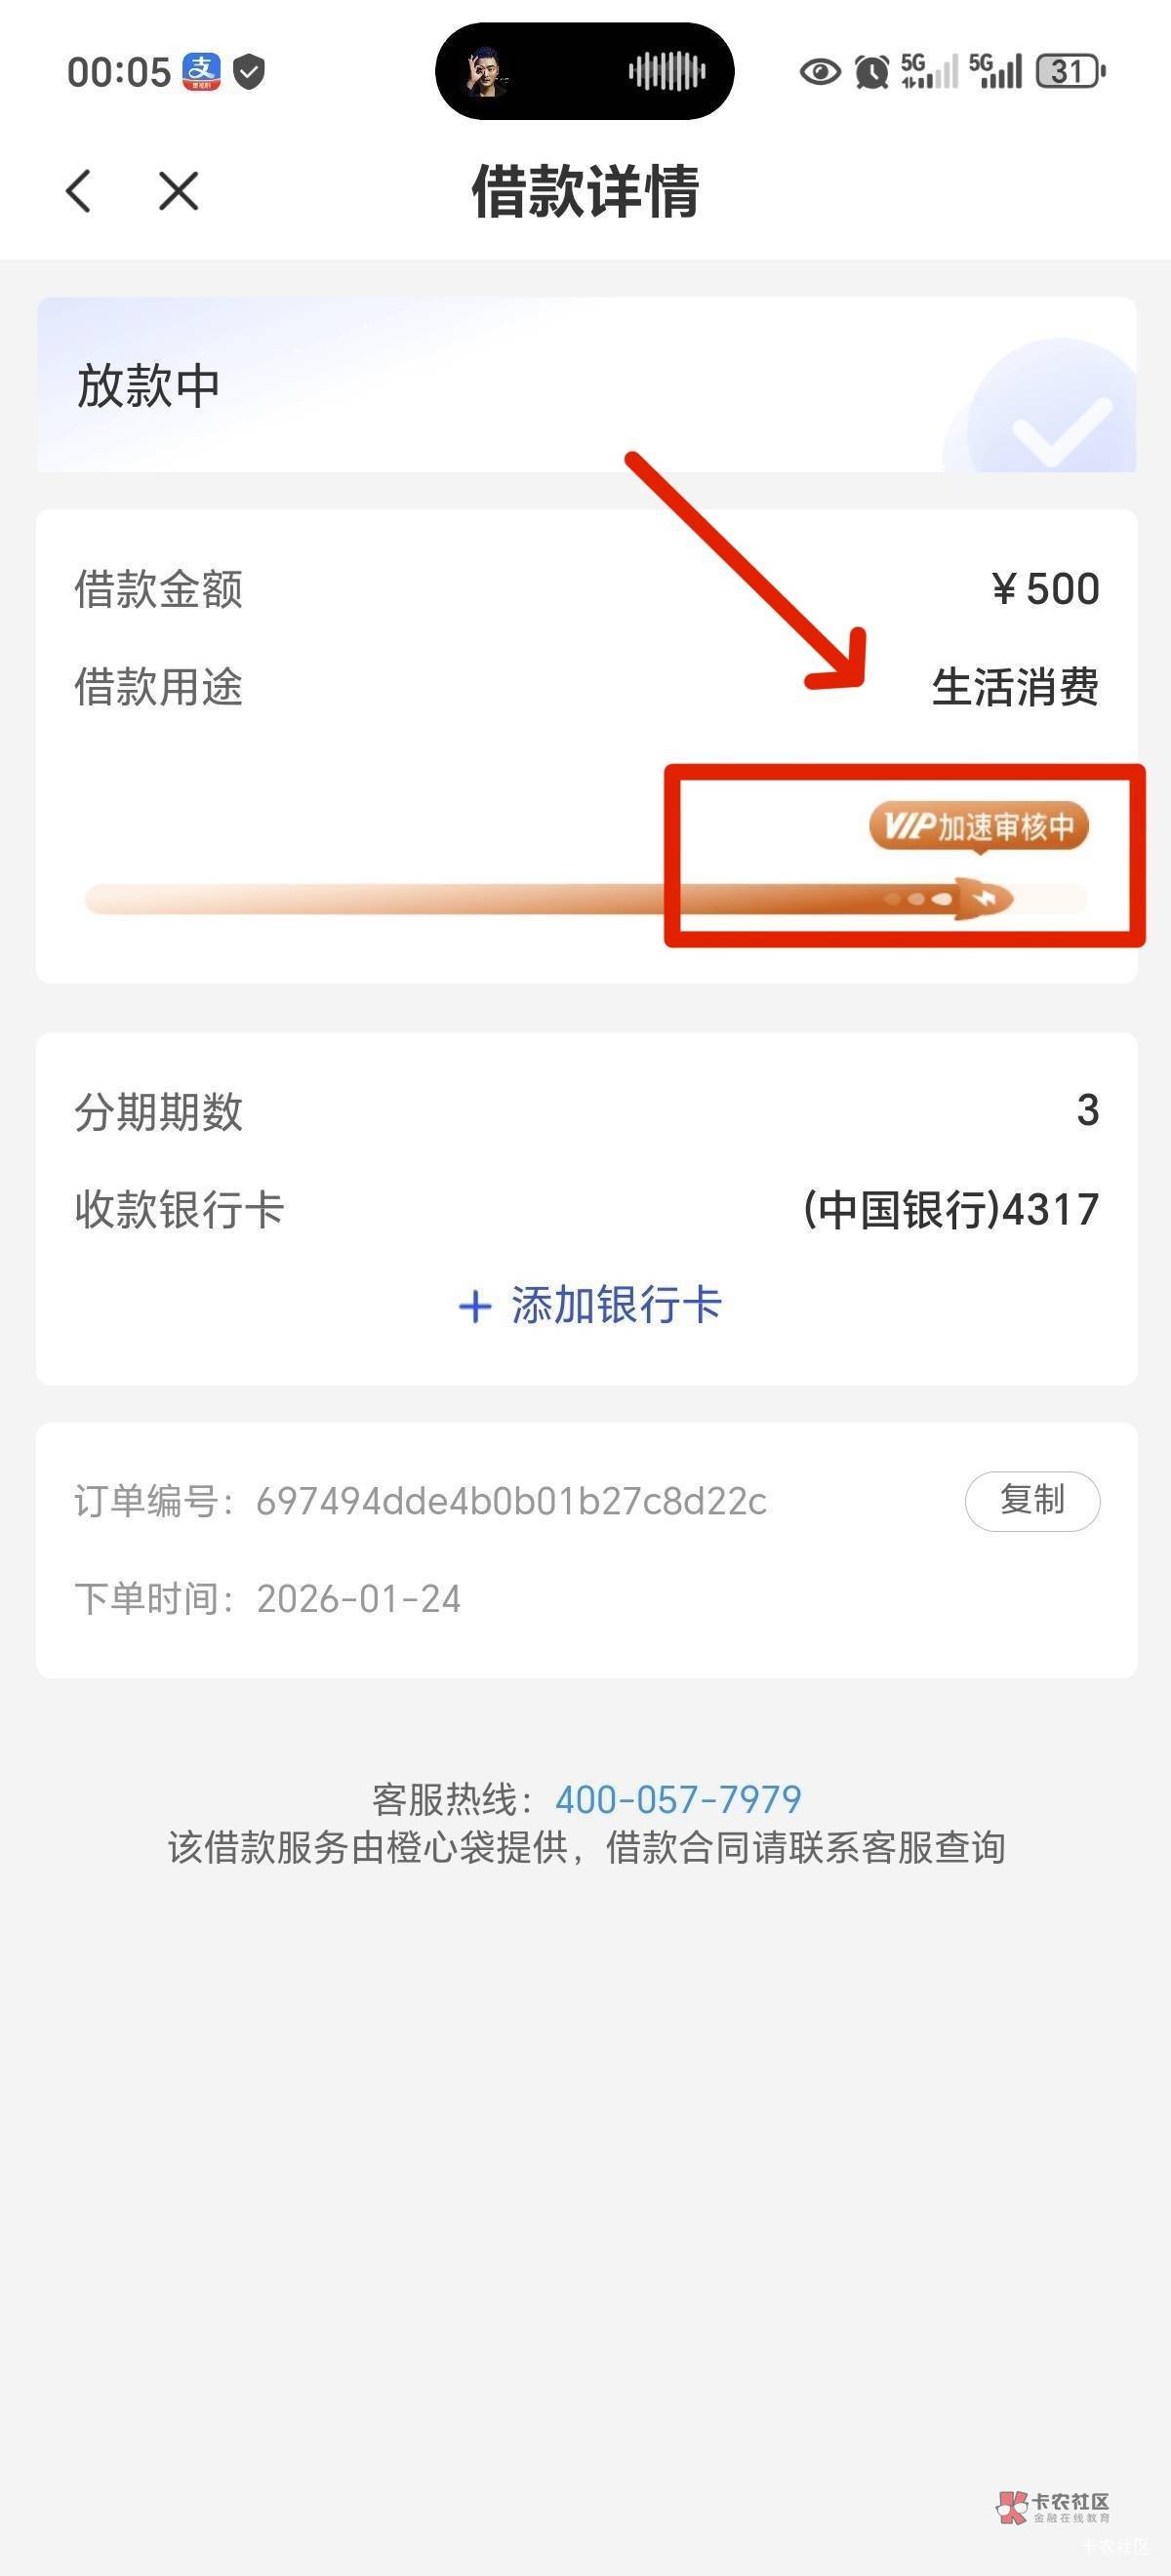Tap the shield security status icon
This screenshot has width=1171, height=2576.
249,72
